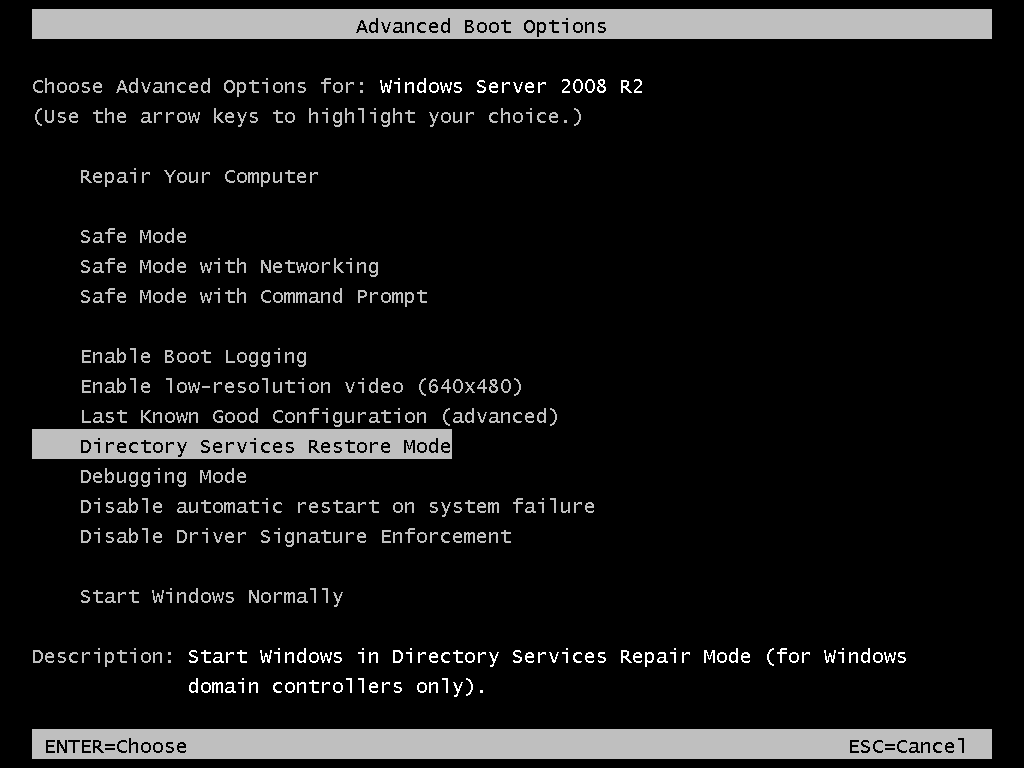Click the Windows Server 2008 R2 label

point(510,86)
